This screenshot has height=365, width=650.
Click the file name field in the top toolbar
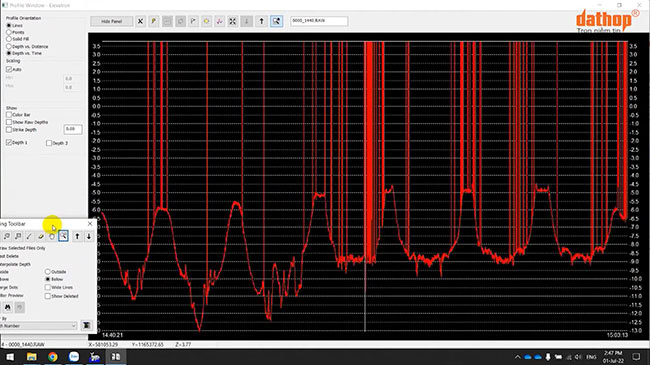[319, 21]
